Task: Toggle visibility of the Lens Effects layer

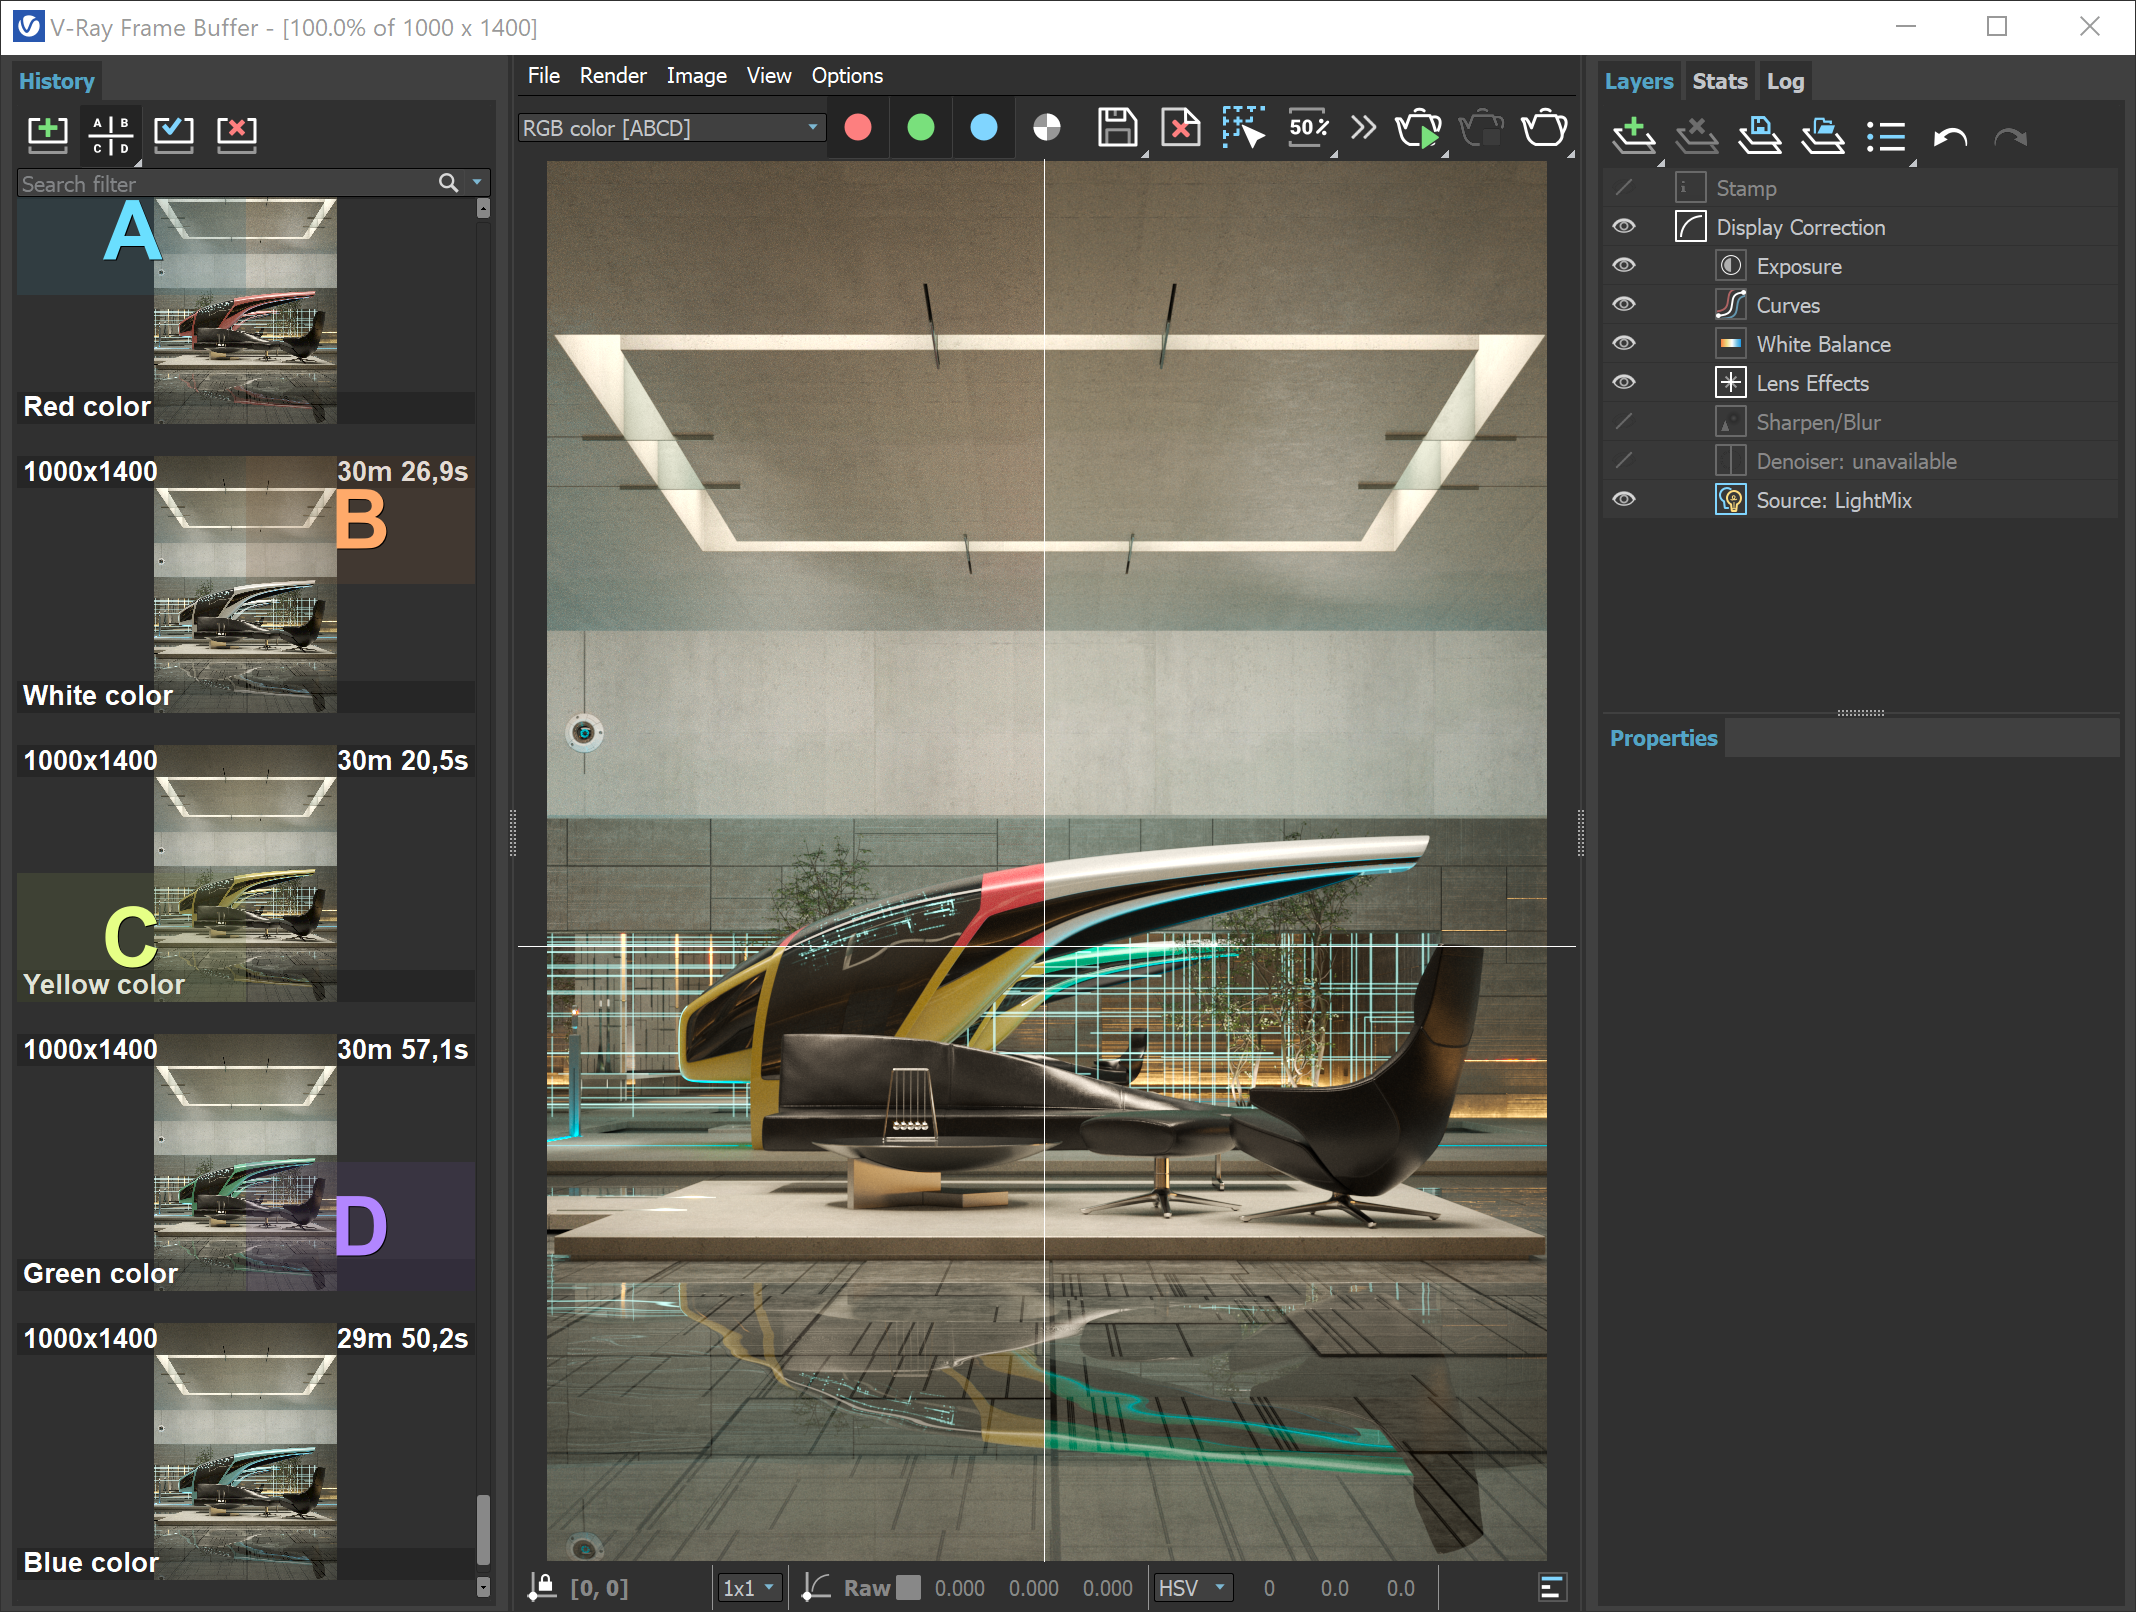Action: 1624,381
